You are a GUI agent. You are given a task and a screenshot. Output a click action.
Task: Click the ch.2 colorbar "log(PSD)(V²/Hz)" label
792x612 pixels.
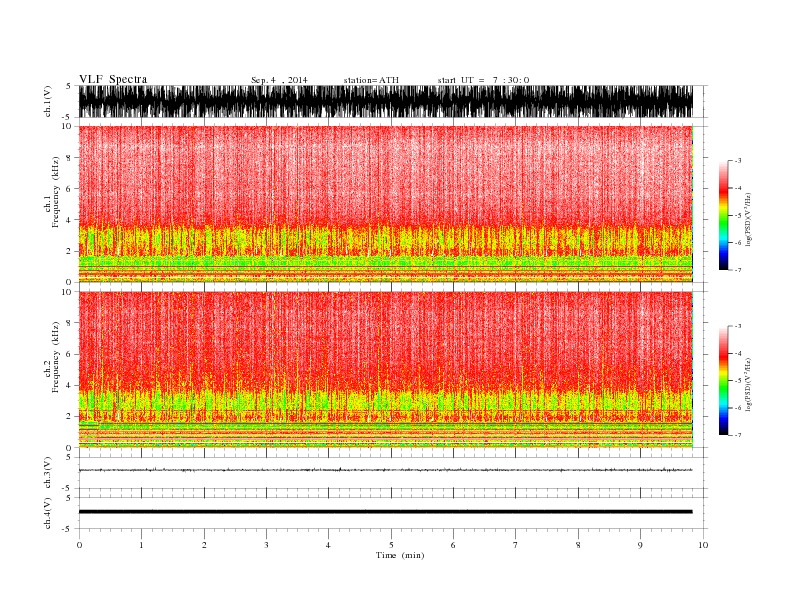tap(748, 385)
